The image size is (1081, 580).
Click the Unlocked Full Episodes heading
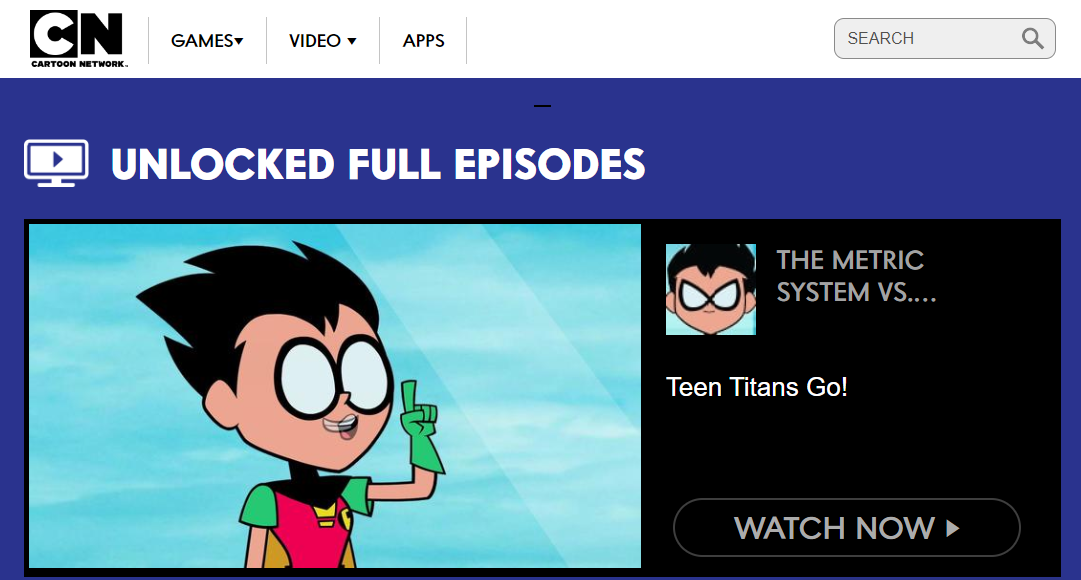[x=378, y=164]
